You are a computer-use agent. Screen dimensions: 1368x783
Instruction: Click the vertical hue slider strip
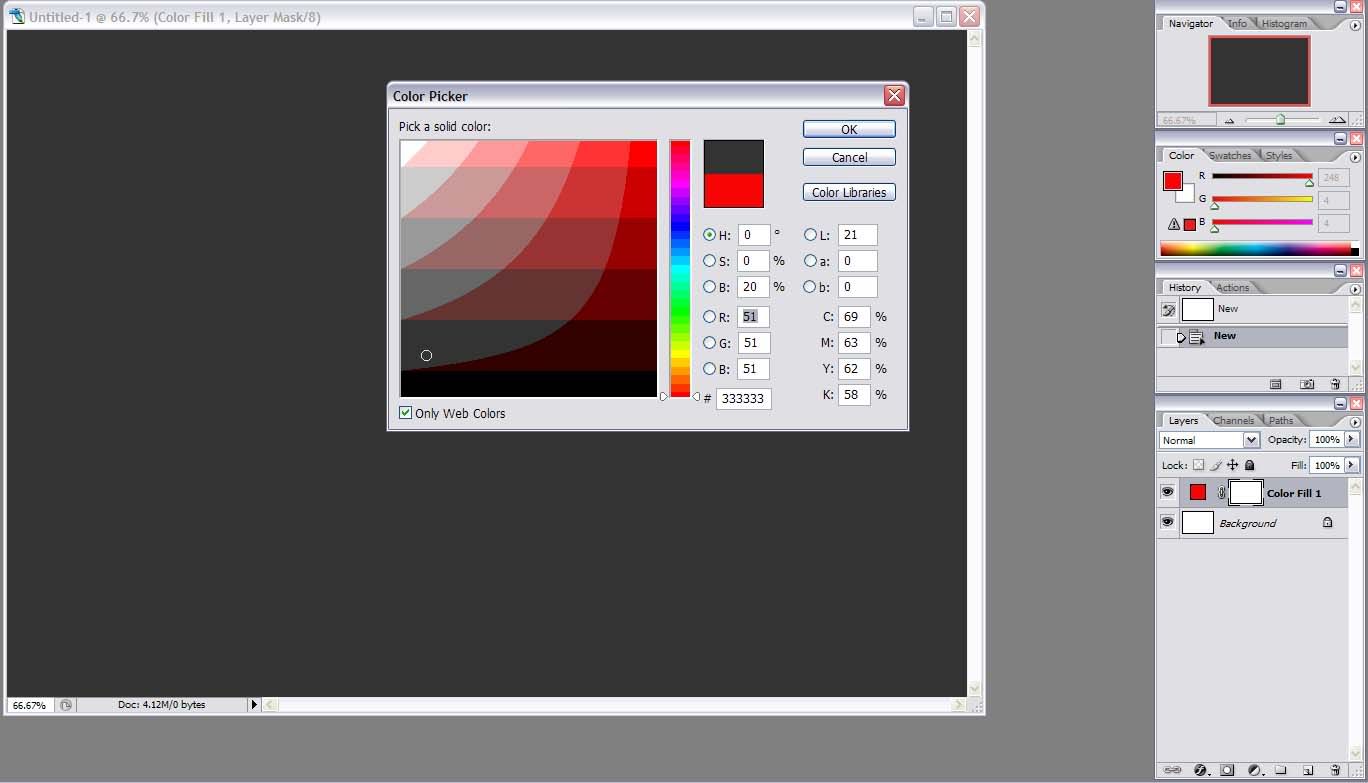point(680,268)
